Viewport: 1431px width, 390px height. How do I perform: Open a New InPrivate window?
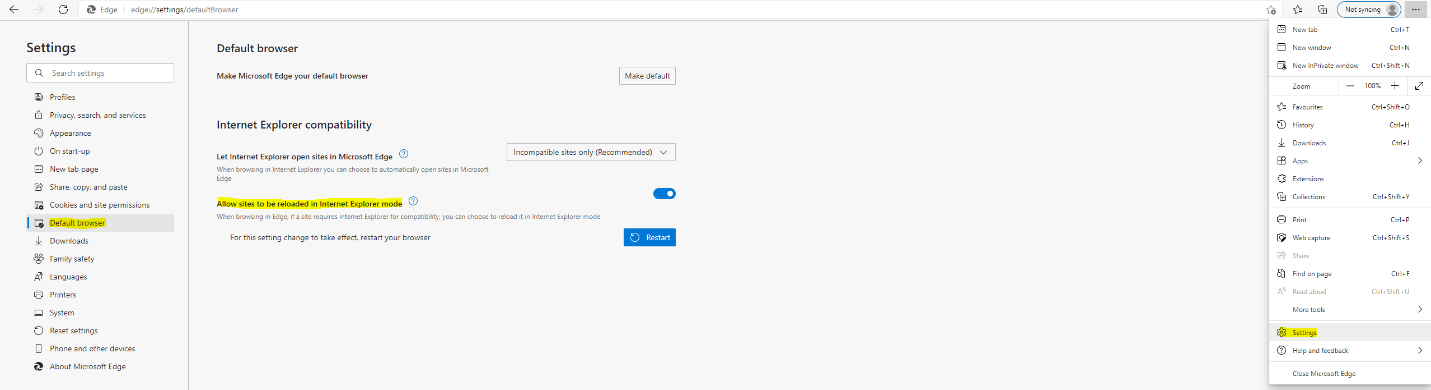(1348, 65)
